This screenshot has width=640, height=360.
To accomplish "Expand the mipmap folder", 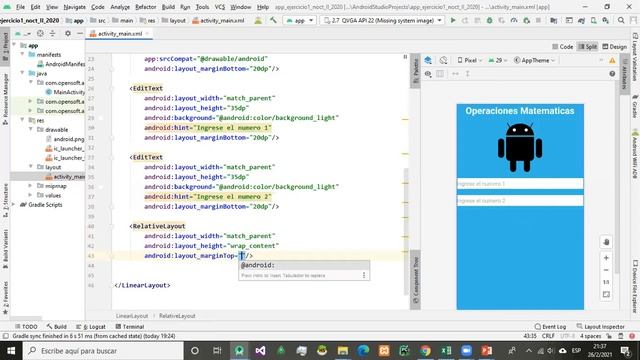I will (30, 186).
